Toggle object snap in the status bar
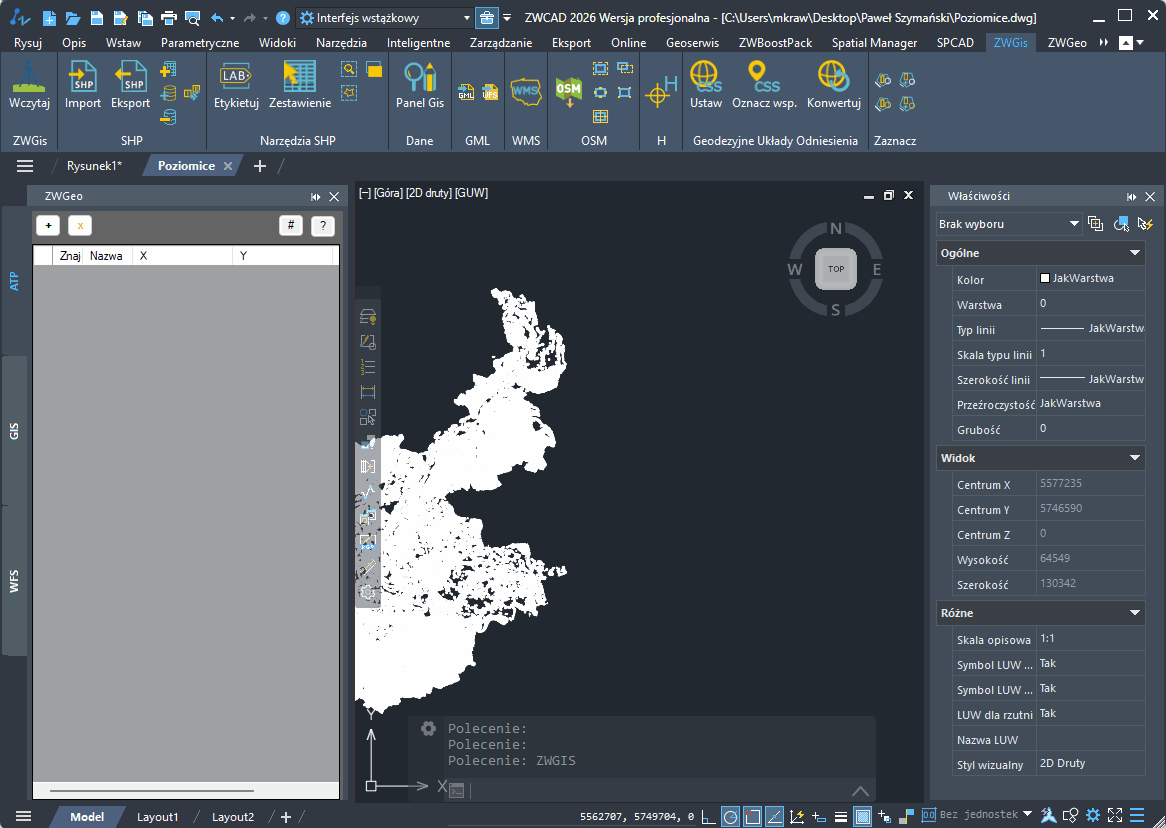This screenshot has width=1166, height=828. pos(753,816)
